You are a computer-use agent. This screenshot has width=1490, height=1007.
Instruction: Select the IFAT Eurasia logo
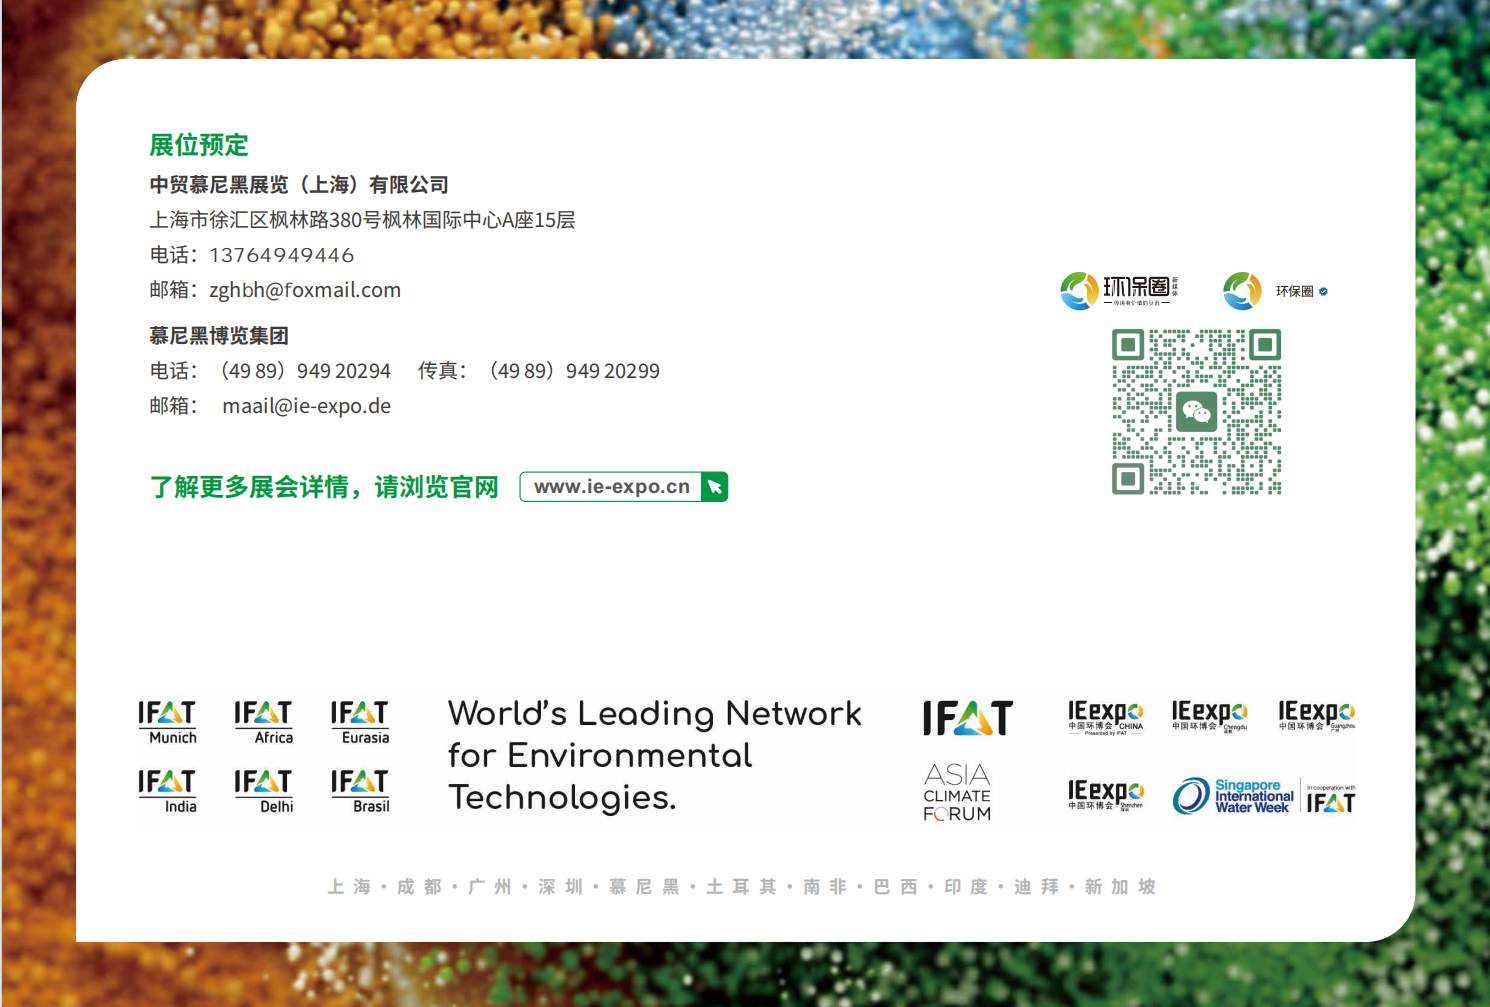(360, 723)
